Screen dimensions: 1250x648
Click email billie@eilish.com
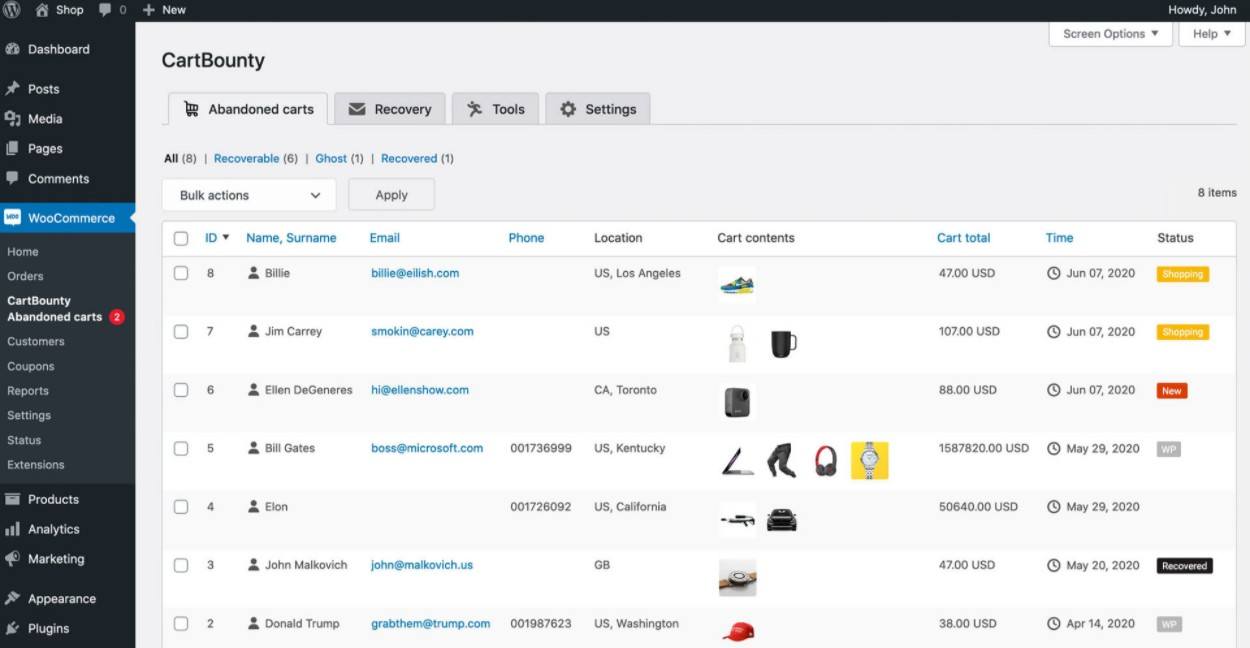(x=415, y=273)
